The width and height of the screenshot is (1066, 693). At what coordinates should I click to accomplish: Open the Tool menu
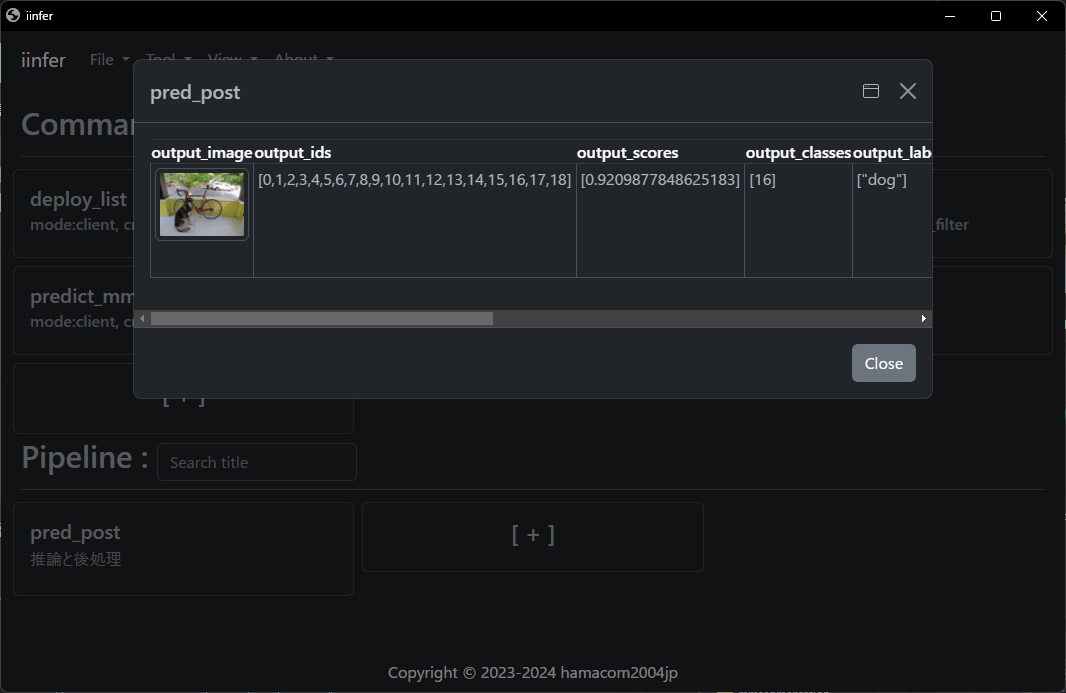pyautogui.click(x=168, y=60)
